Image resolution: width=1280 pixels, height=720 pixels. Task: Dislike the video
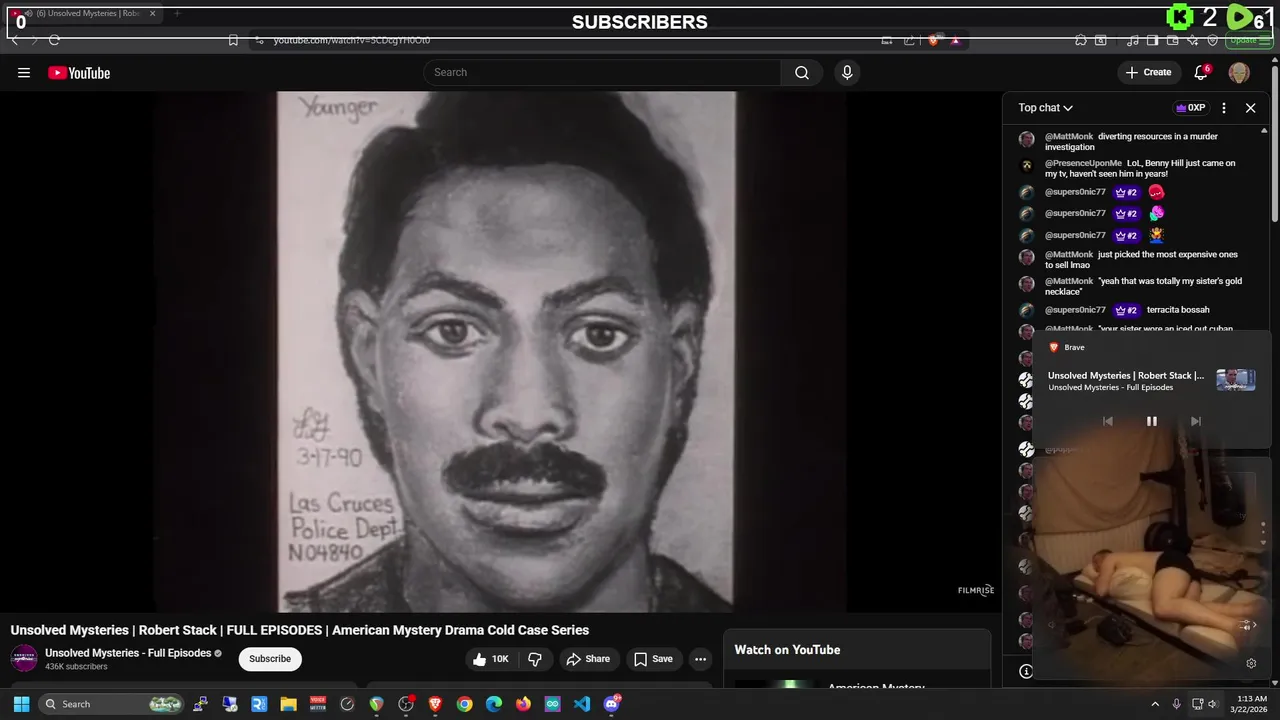[x=535, y=659]
